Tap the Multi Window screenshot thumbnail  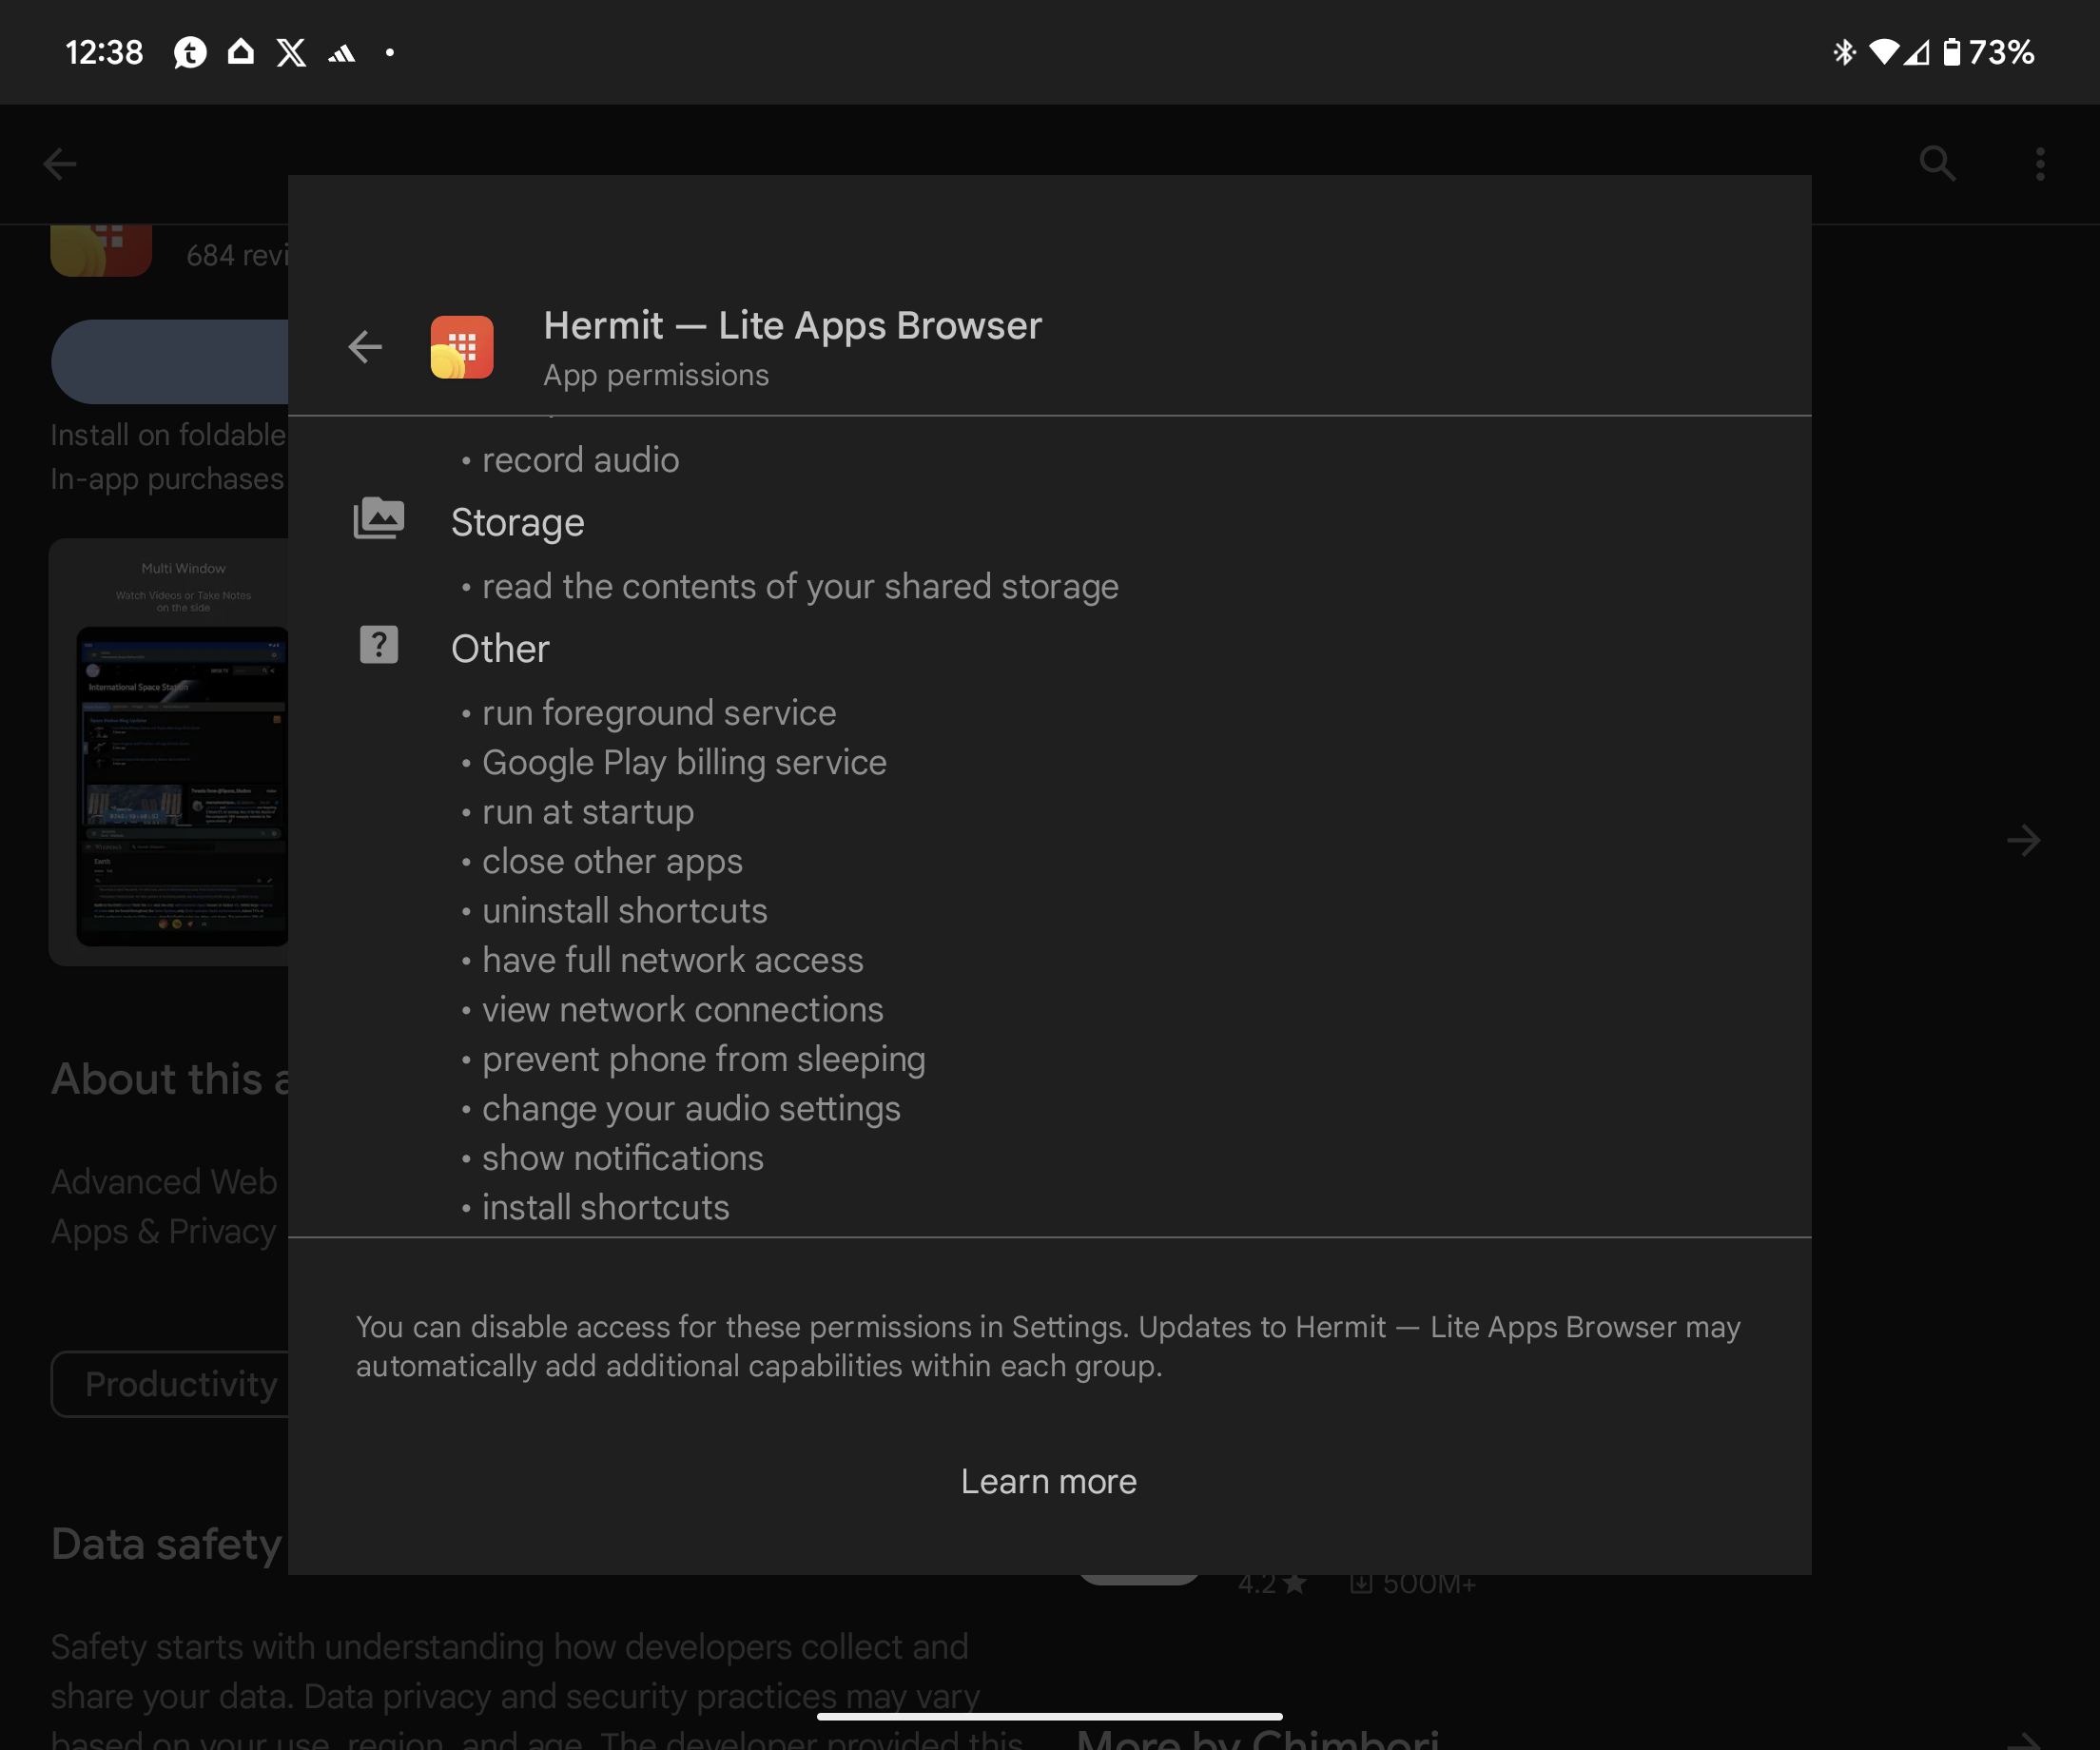(170, 752)
